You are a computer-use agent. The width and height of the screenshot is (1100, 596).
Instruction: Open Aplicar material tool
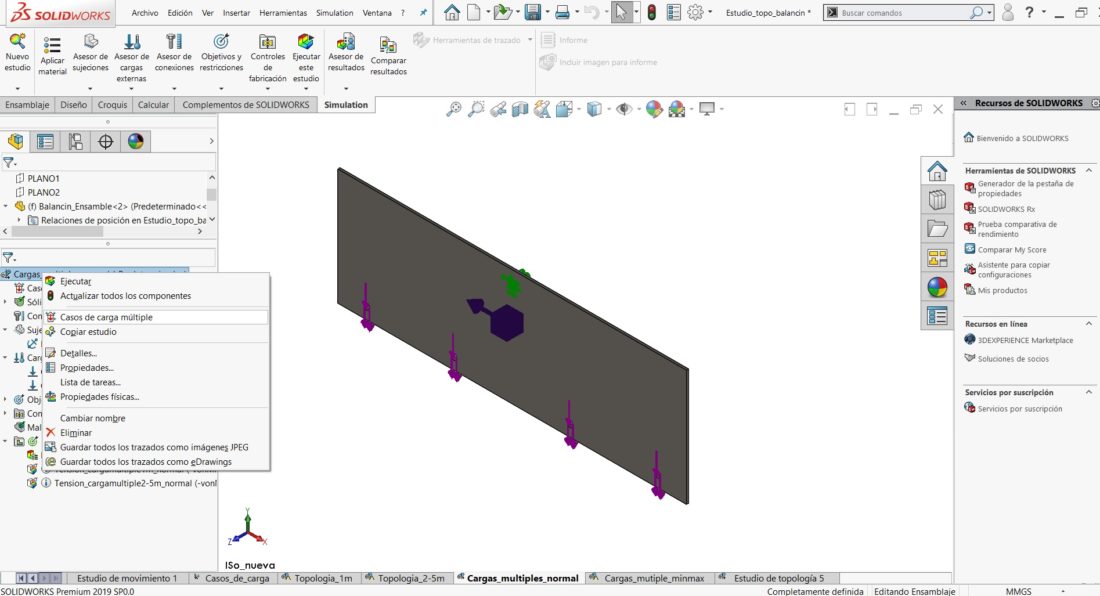[x=52, y=46]
